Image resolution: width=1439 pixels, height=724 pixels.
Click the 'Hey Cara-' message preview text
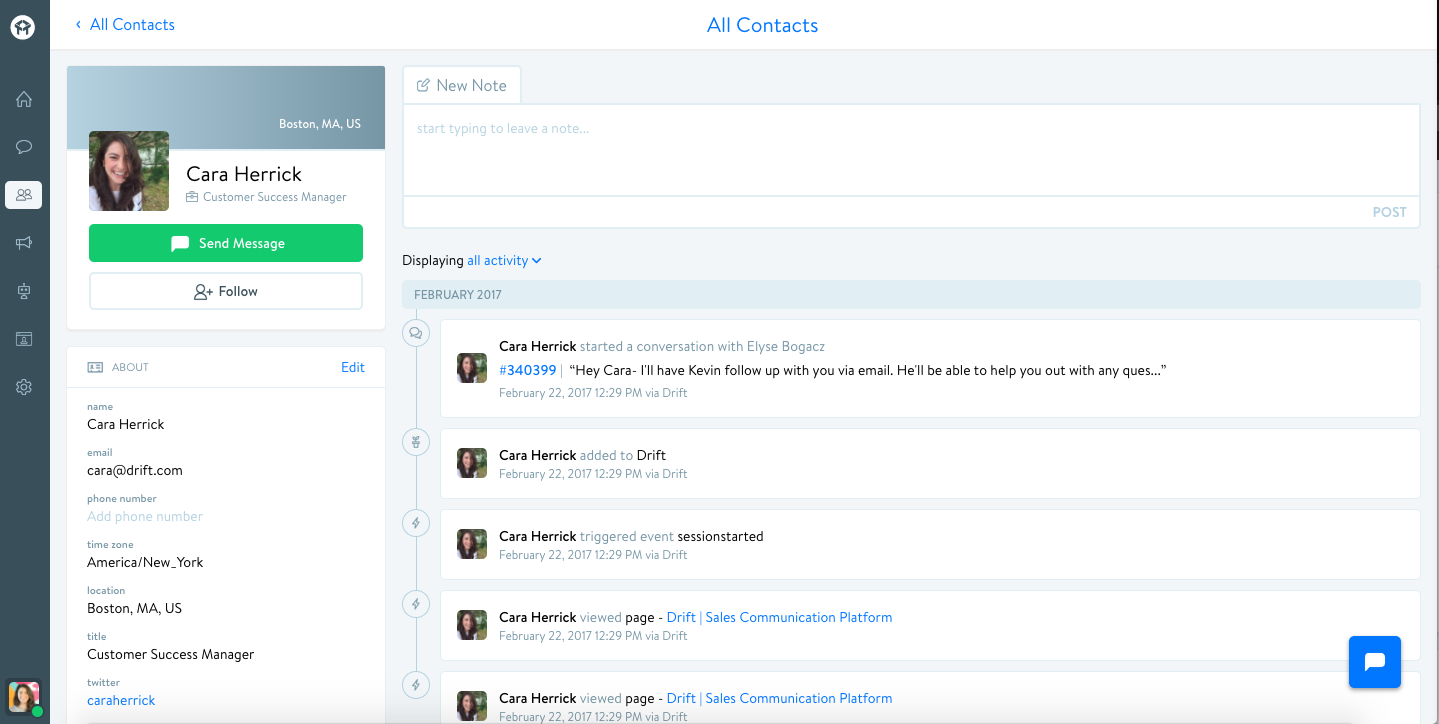point(867,370)
